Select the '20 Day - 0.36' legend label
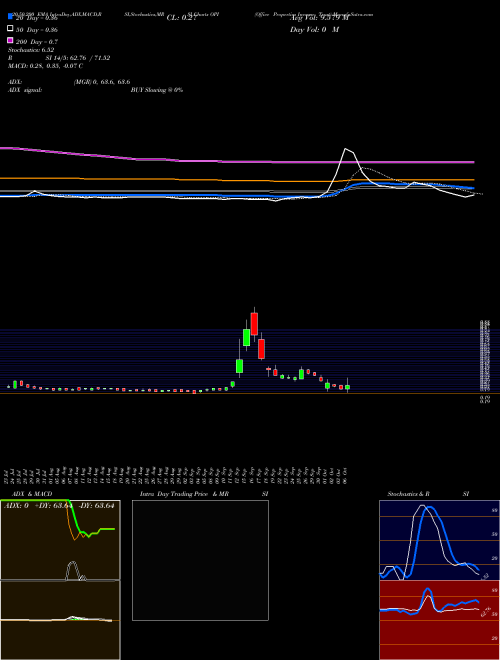500x660 pixels. click(x=37, y=18)
